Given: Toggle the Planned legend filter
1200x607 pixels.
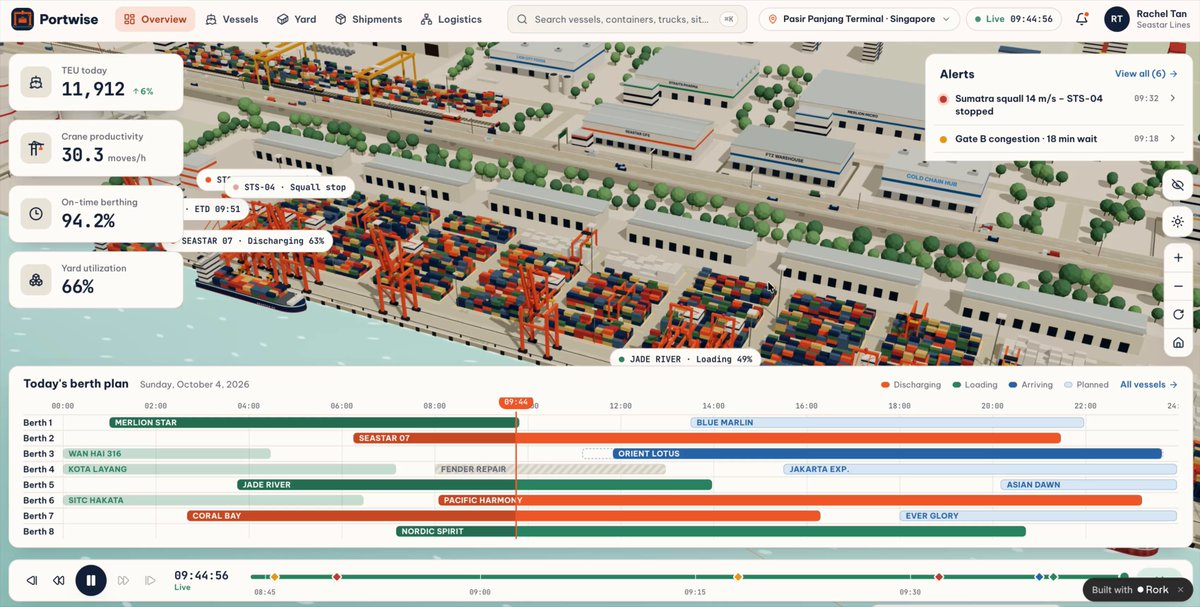Looking at the screenshot, I should [1087, 385].
